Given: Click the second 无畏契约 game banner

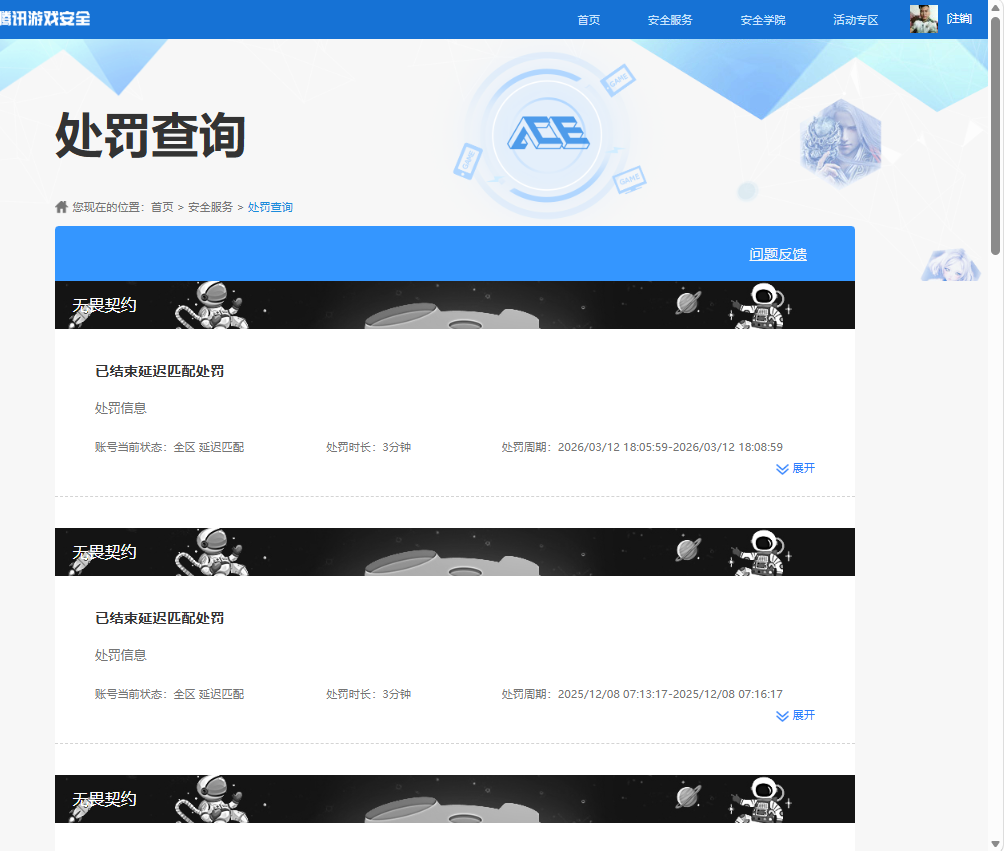Looking at the screenshot, I should tap(455, 552).
